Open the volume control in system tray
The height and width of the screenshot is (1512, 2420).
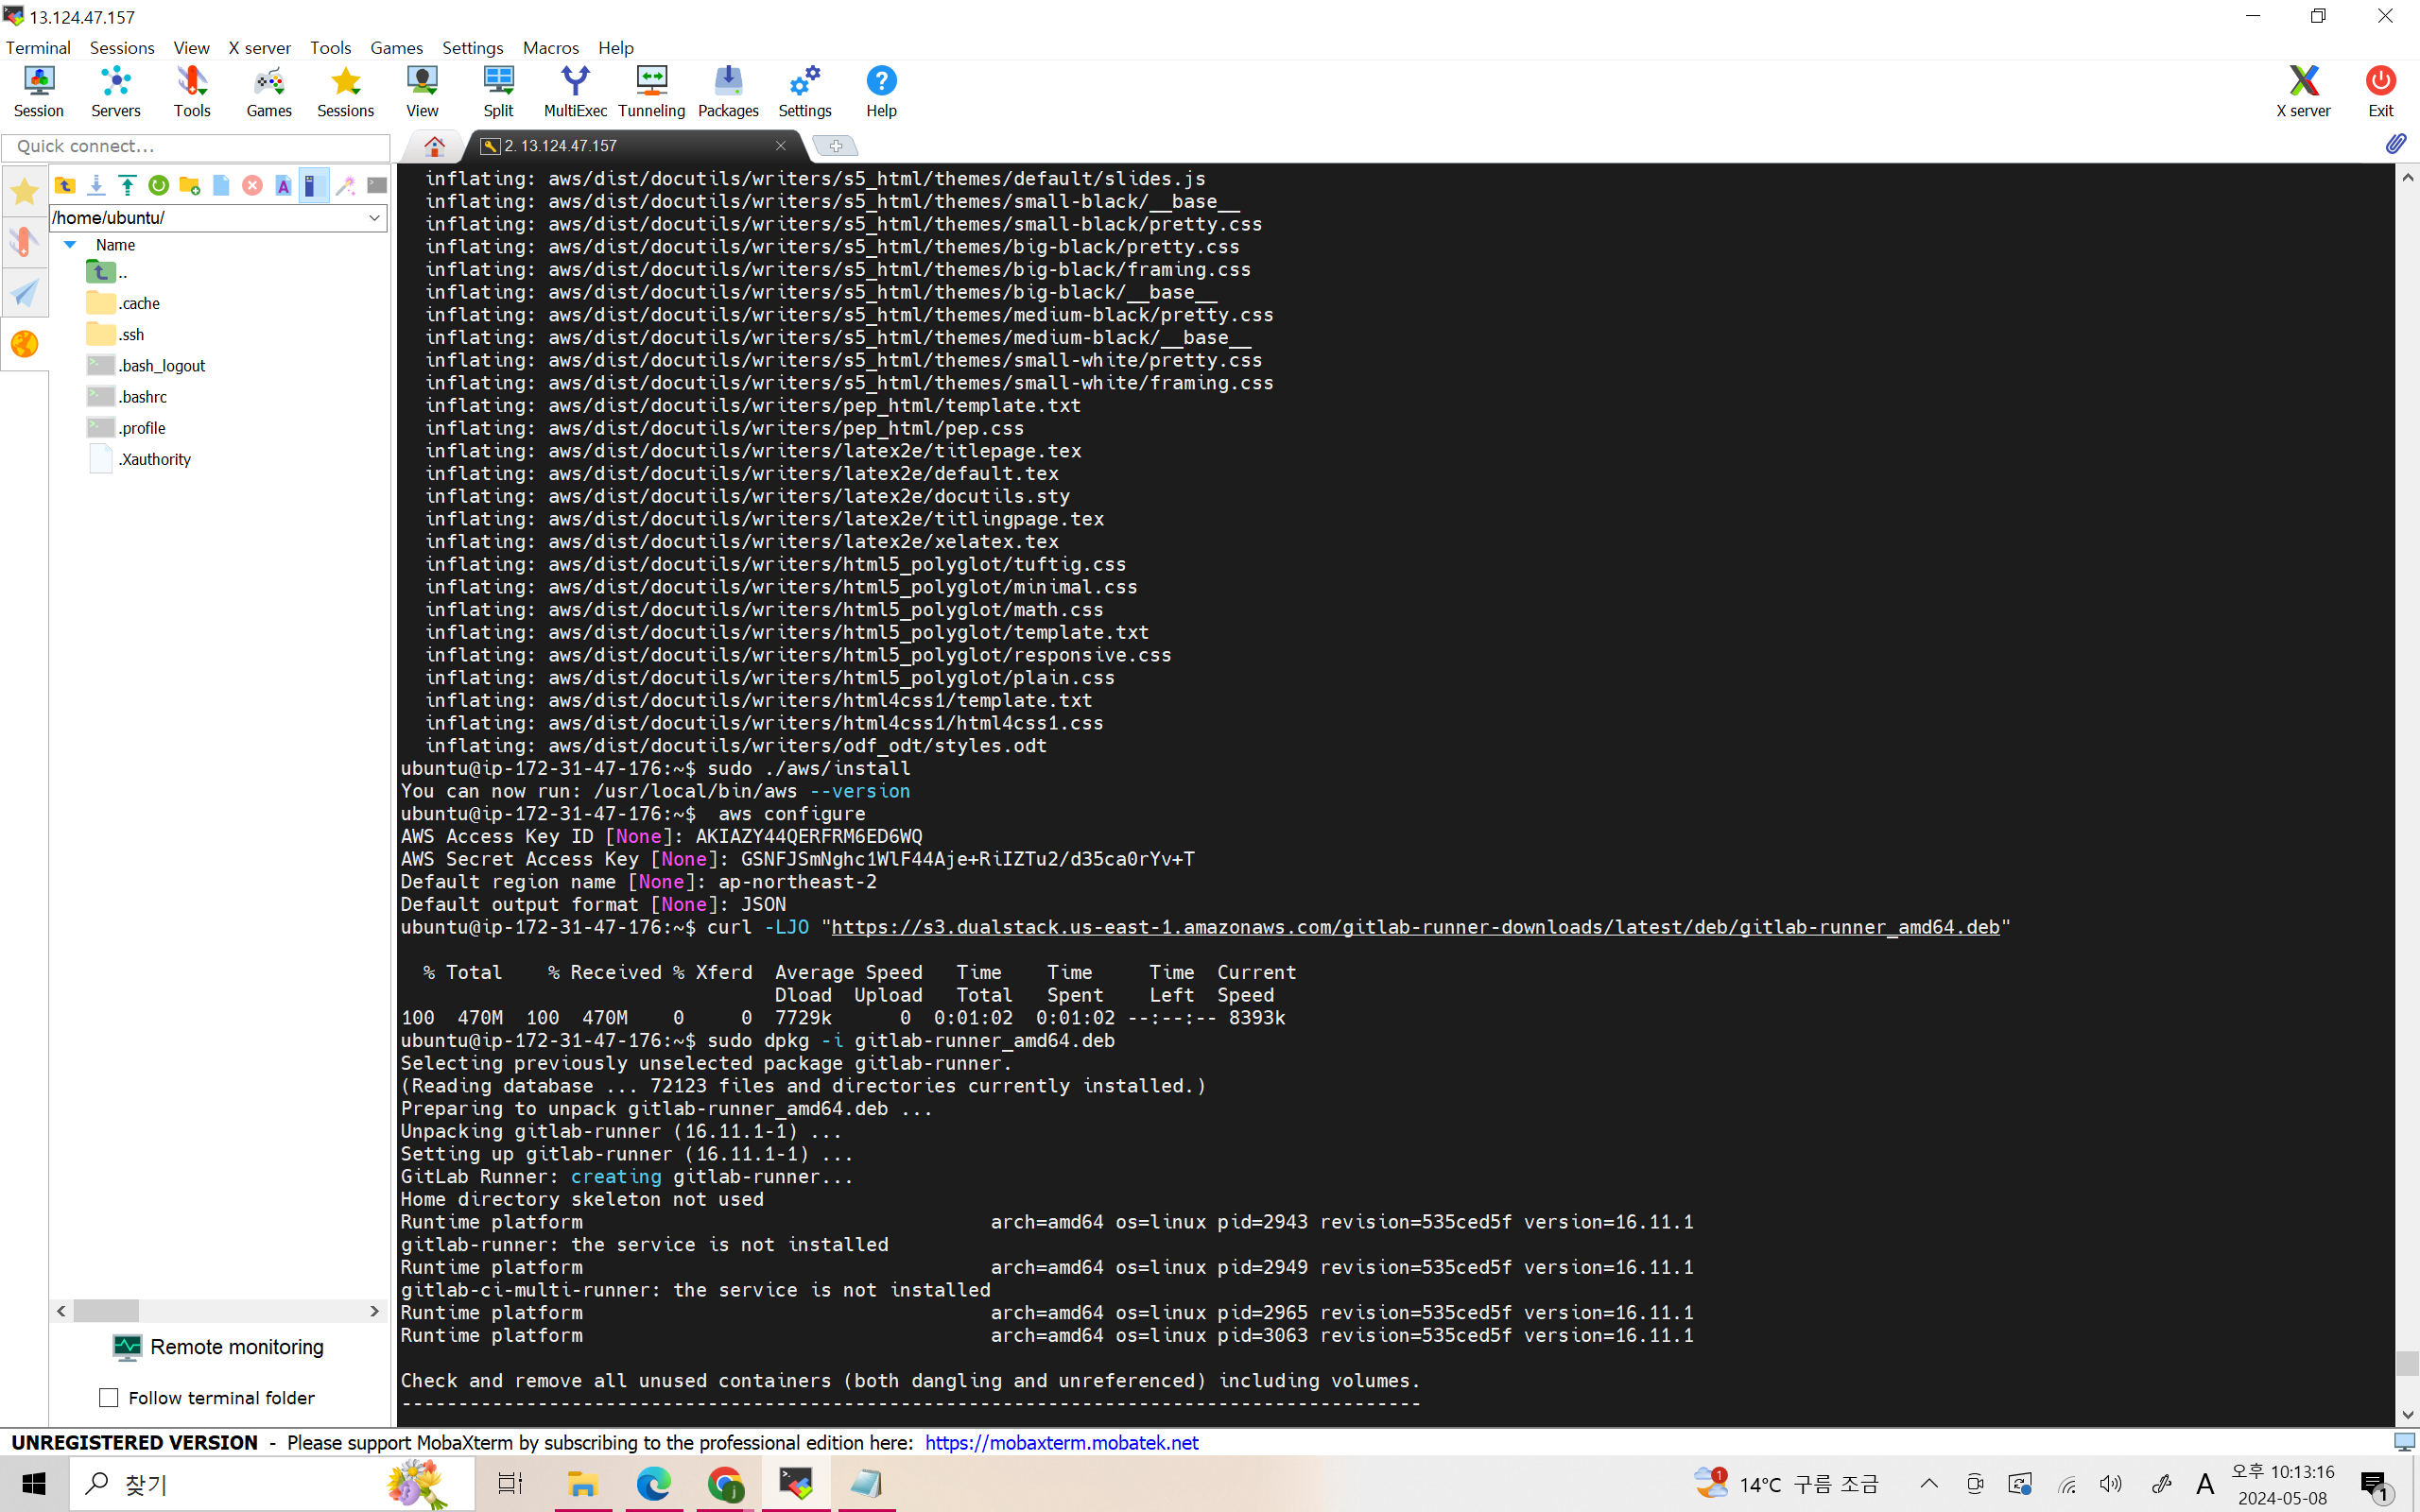pos(2111,1484)
